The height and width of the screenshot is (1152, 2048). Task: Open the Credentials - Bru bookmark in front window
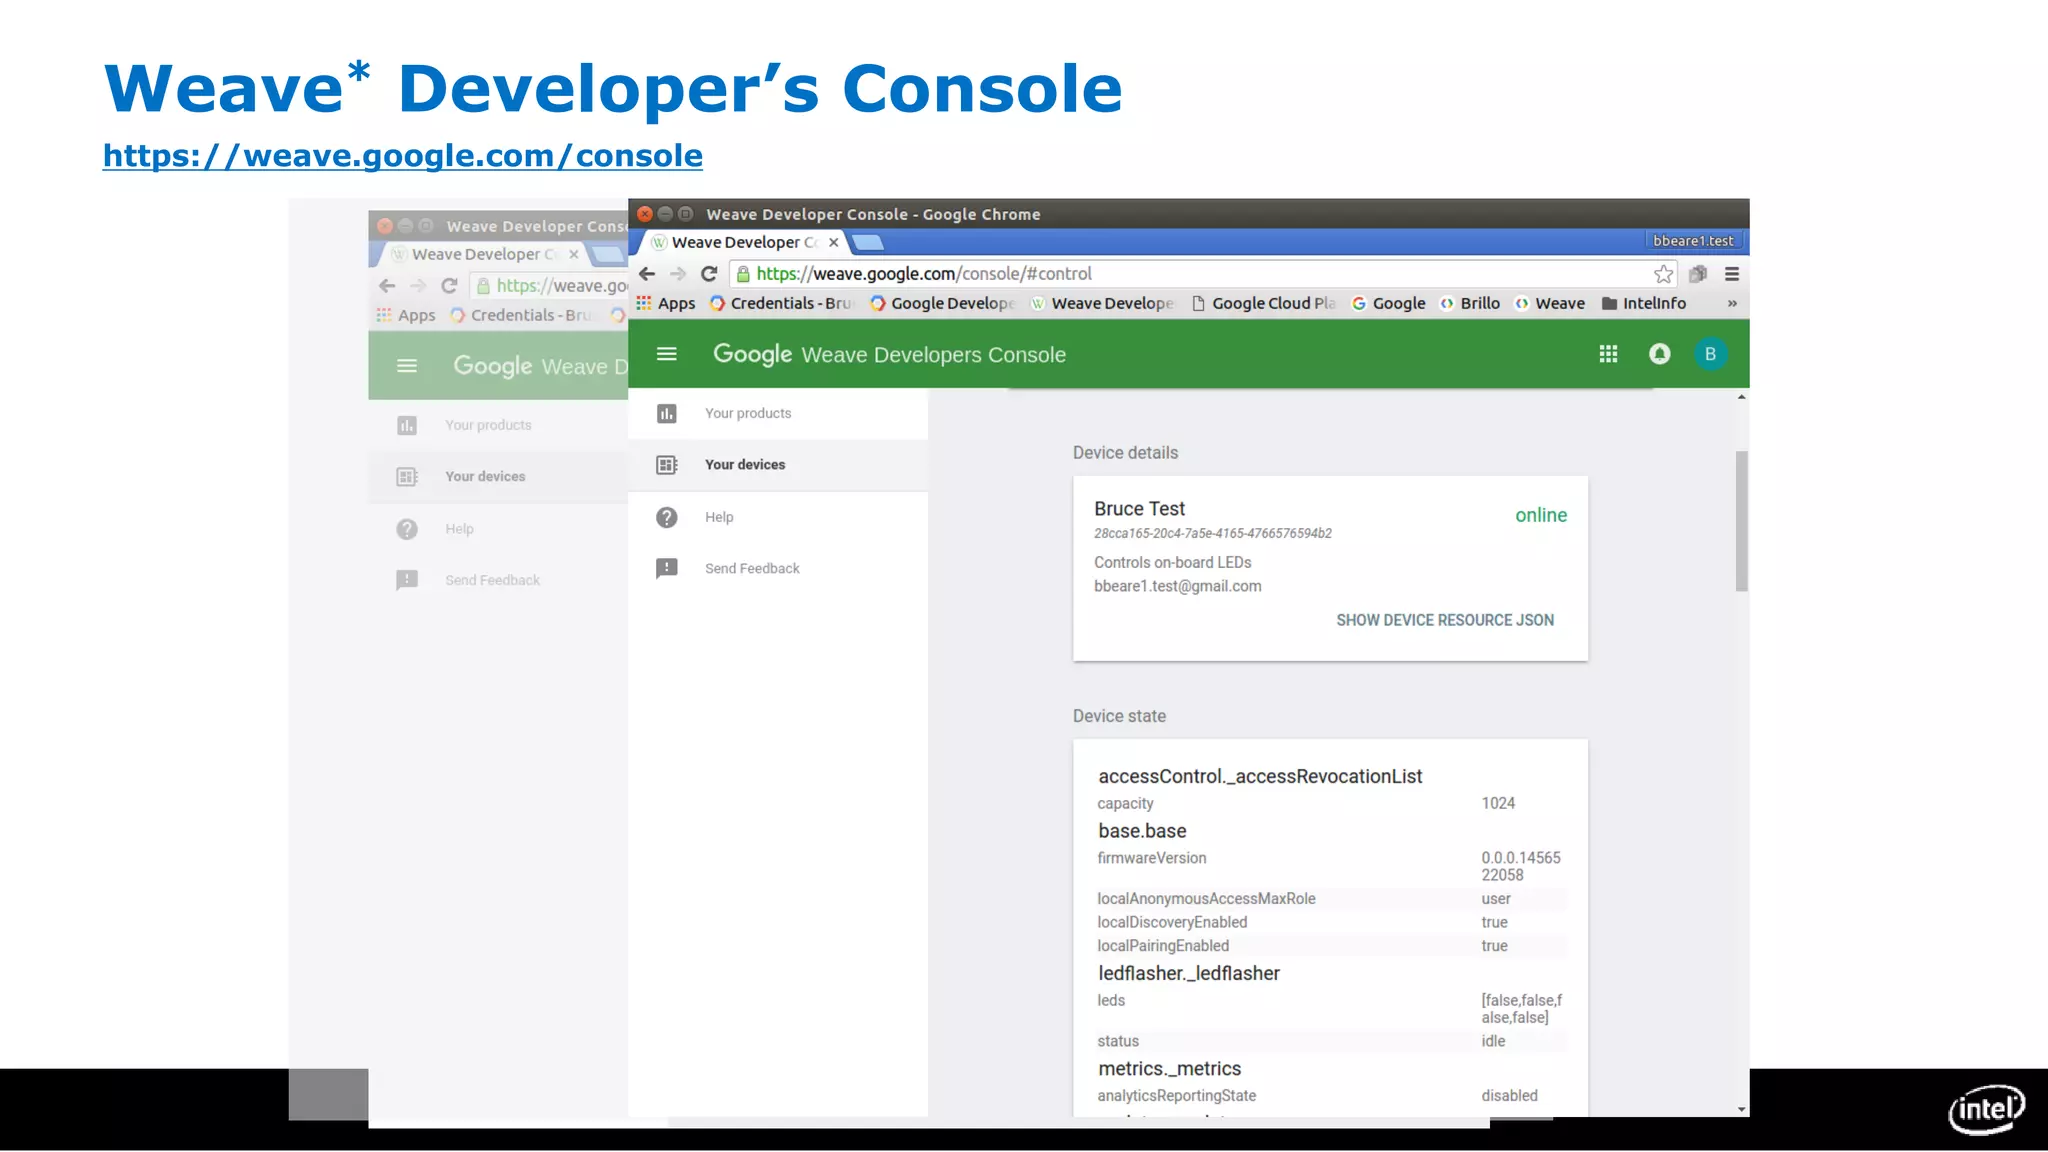780,303
